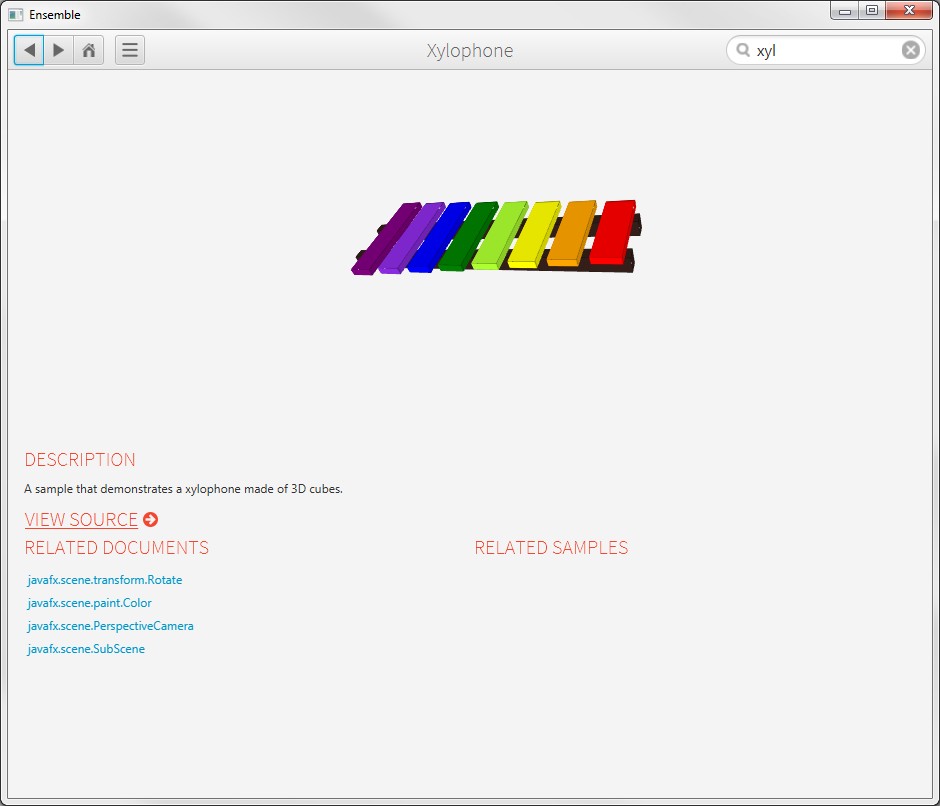Image resolution: width=940 pixels, height=806 pixels.
Task: Open the hamburger list menu
Action: coord(130,50)
